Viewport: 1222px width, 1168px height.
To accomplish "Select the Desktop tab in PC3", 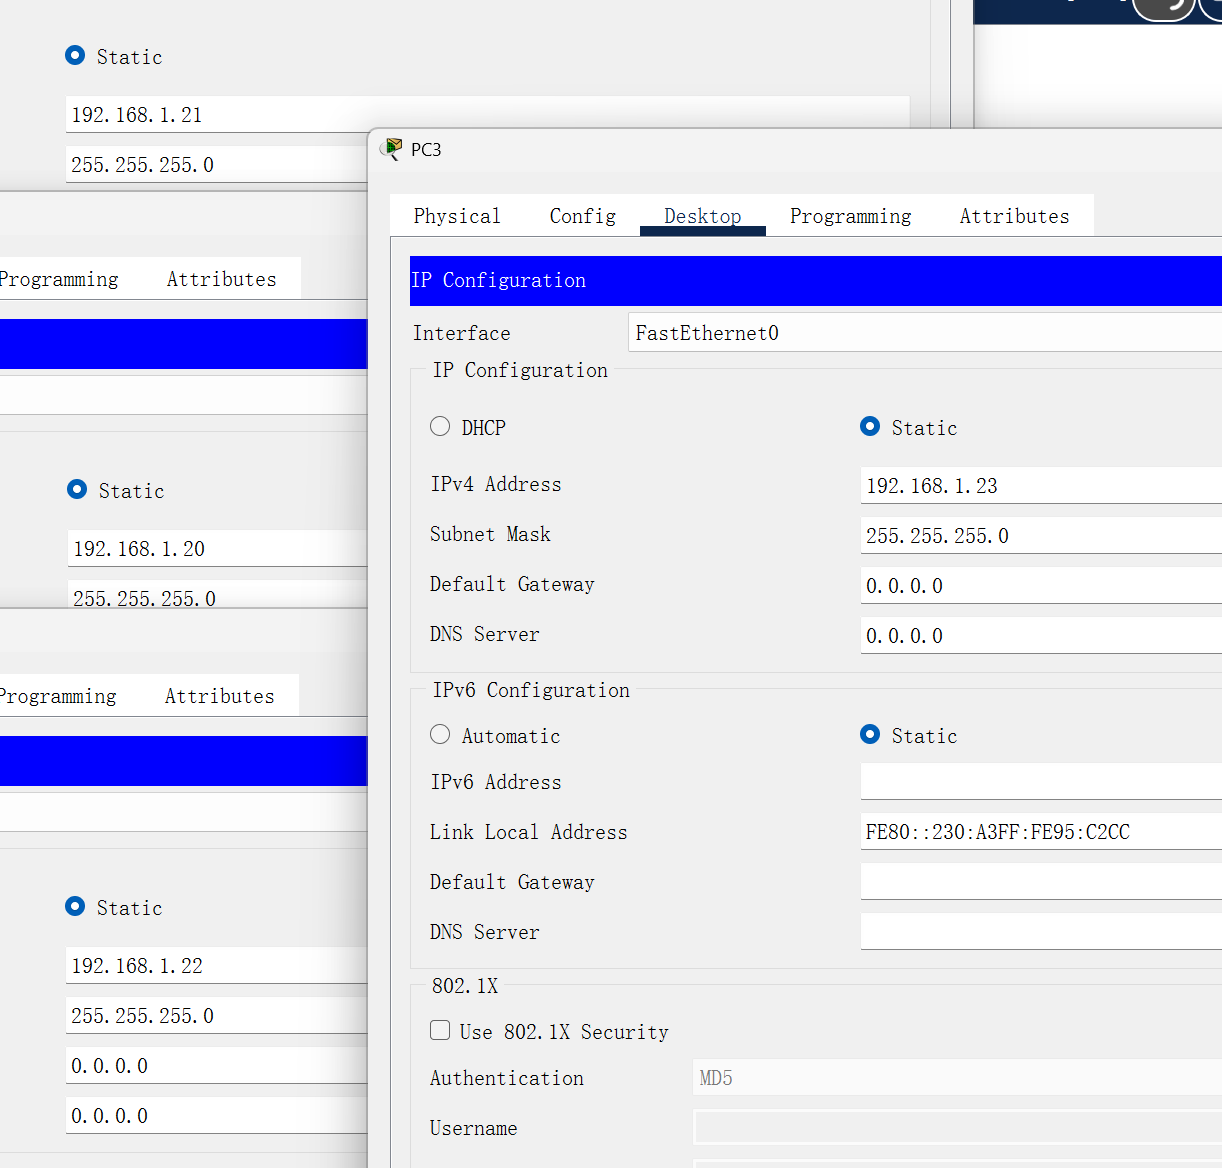I will click(x=703, y=216).
